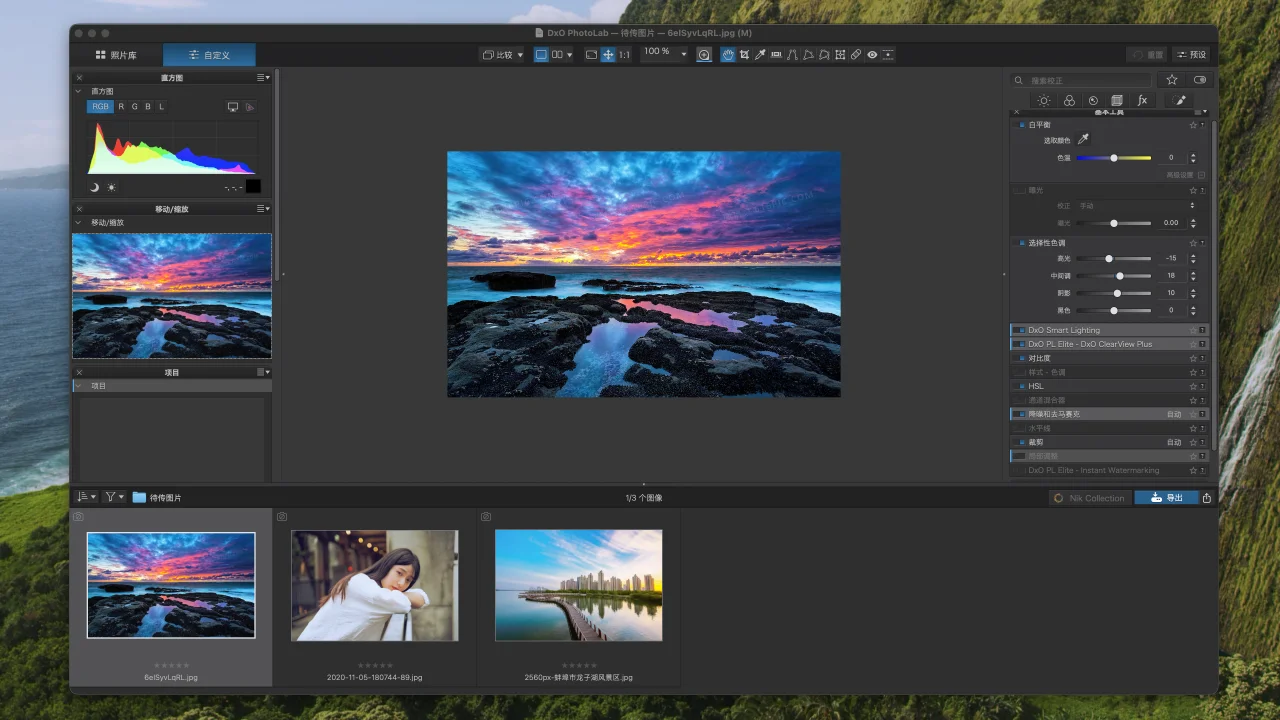Select the Horizon level tool
Viewport: 1280px width, 720px height.
pos(776,55)
